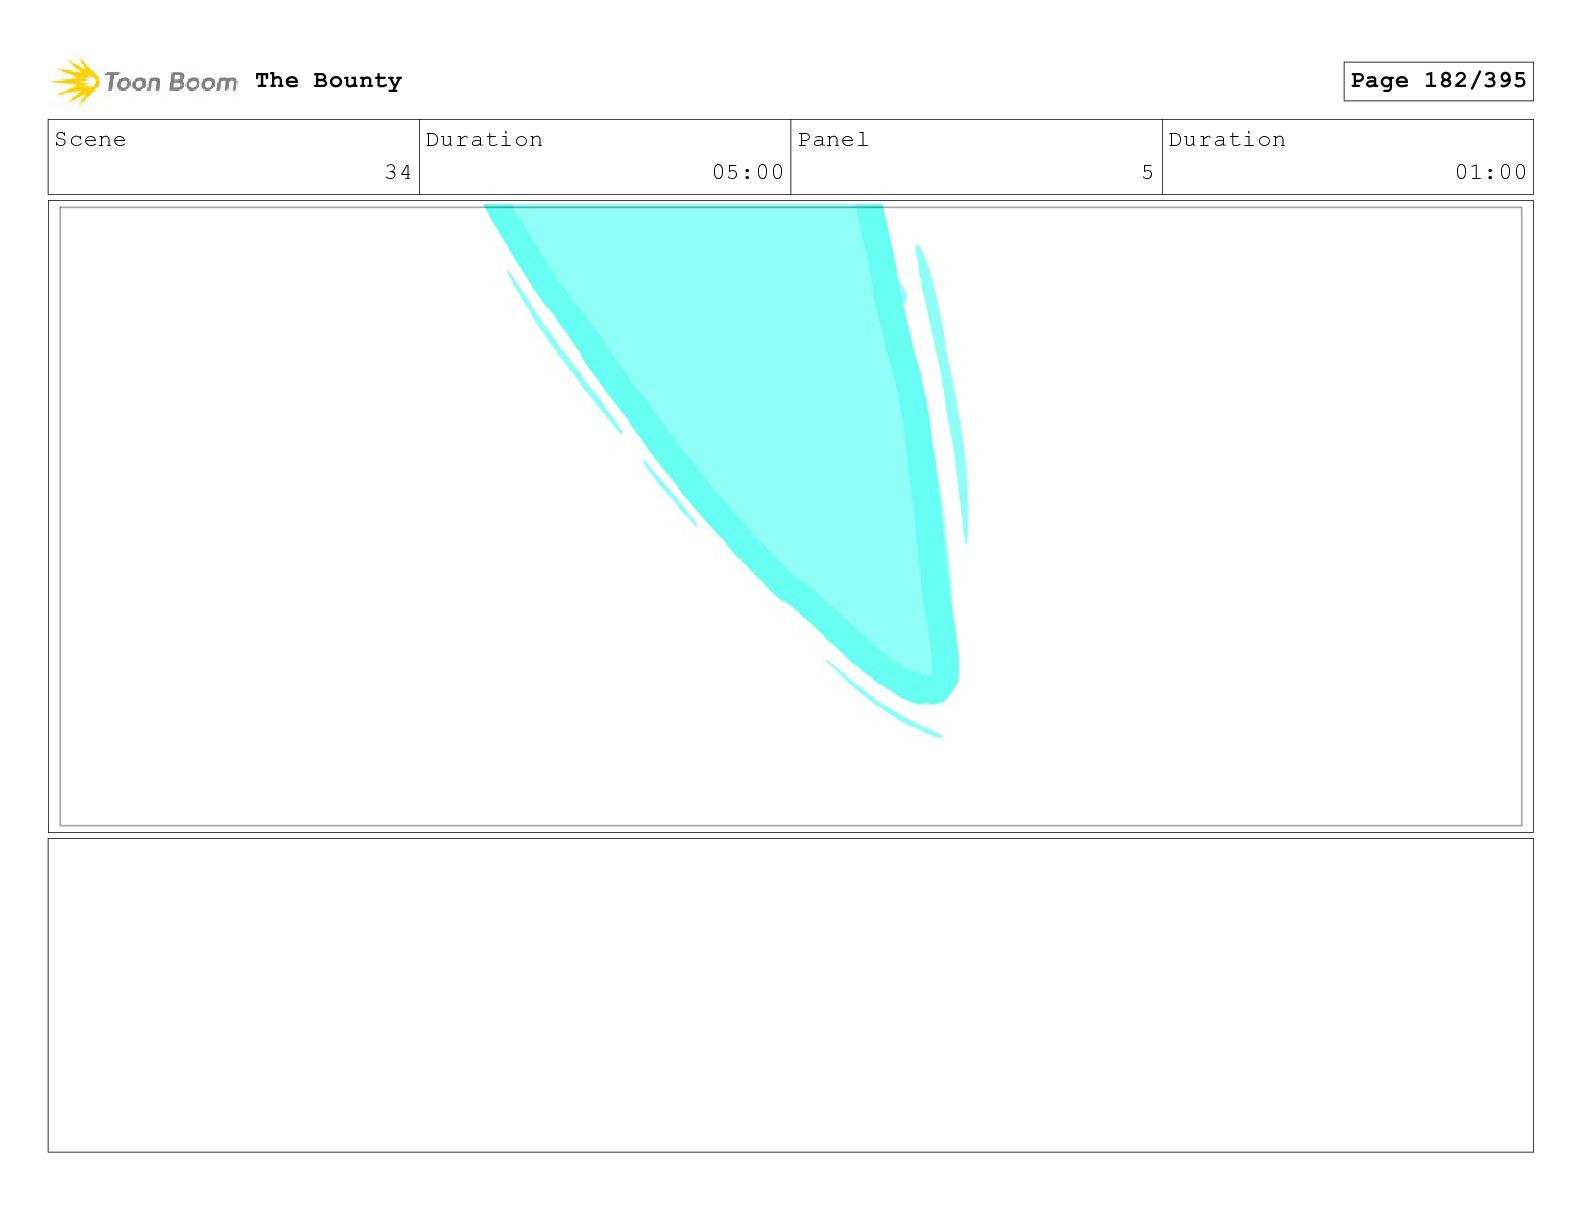This screenshot has width=1584, height=1224.
Task: Select scene duration value '05:00'
Action: (x=748, y=172)
